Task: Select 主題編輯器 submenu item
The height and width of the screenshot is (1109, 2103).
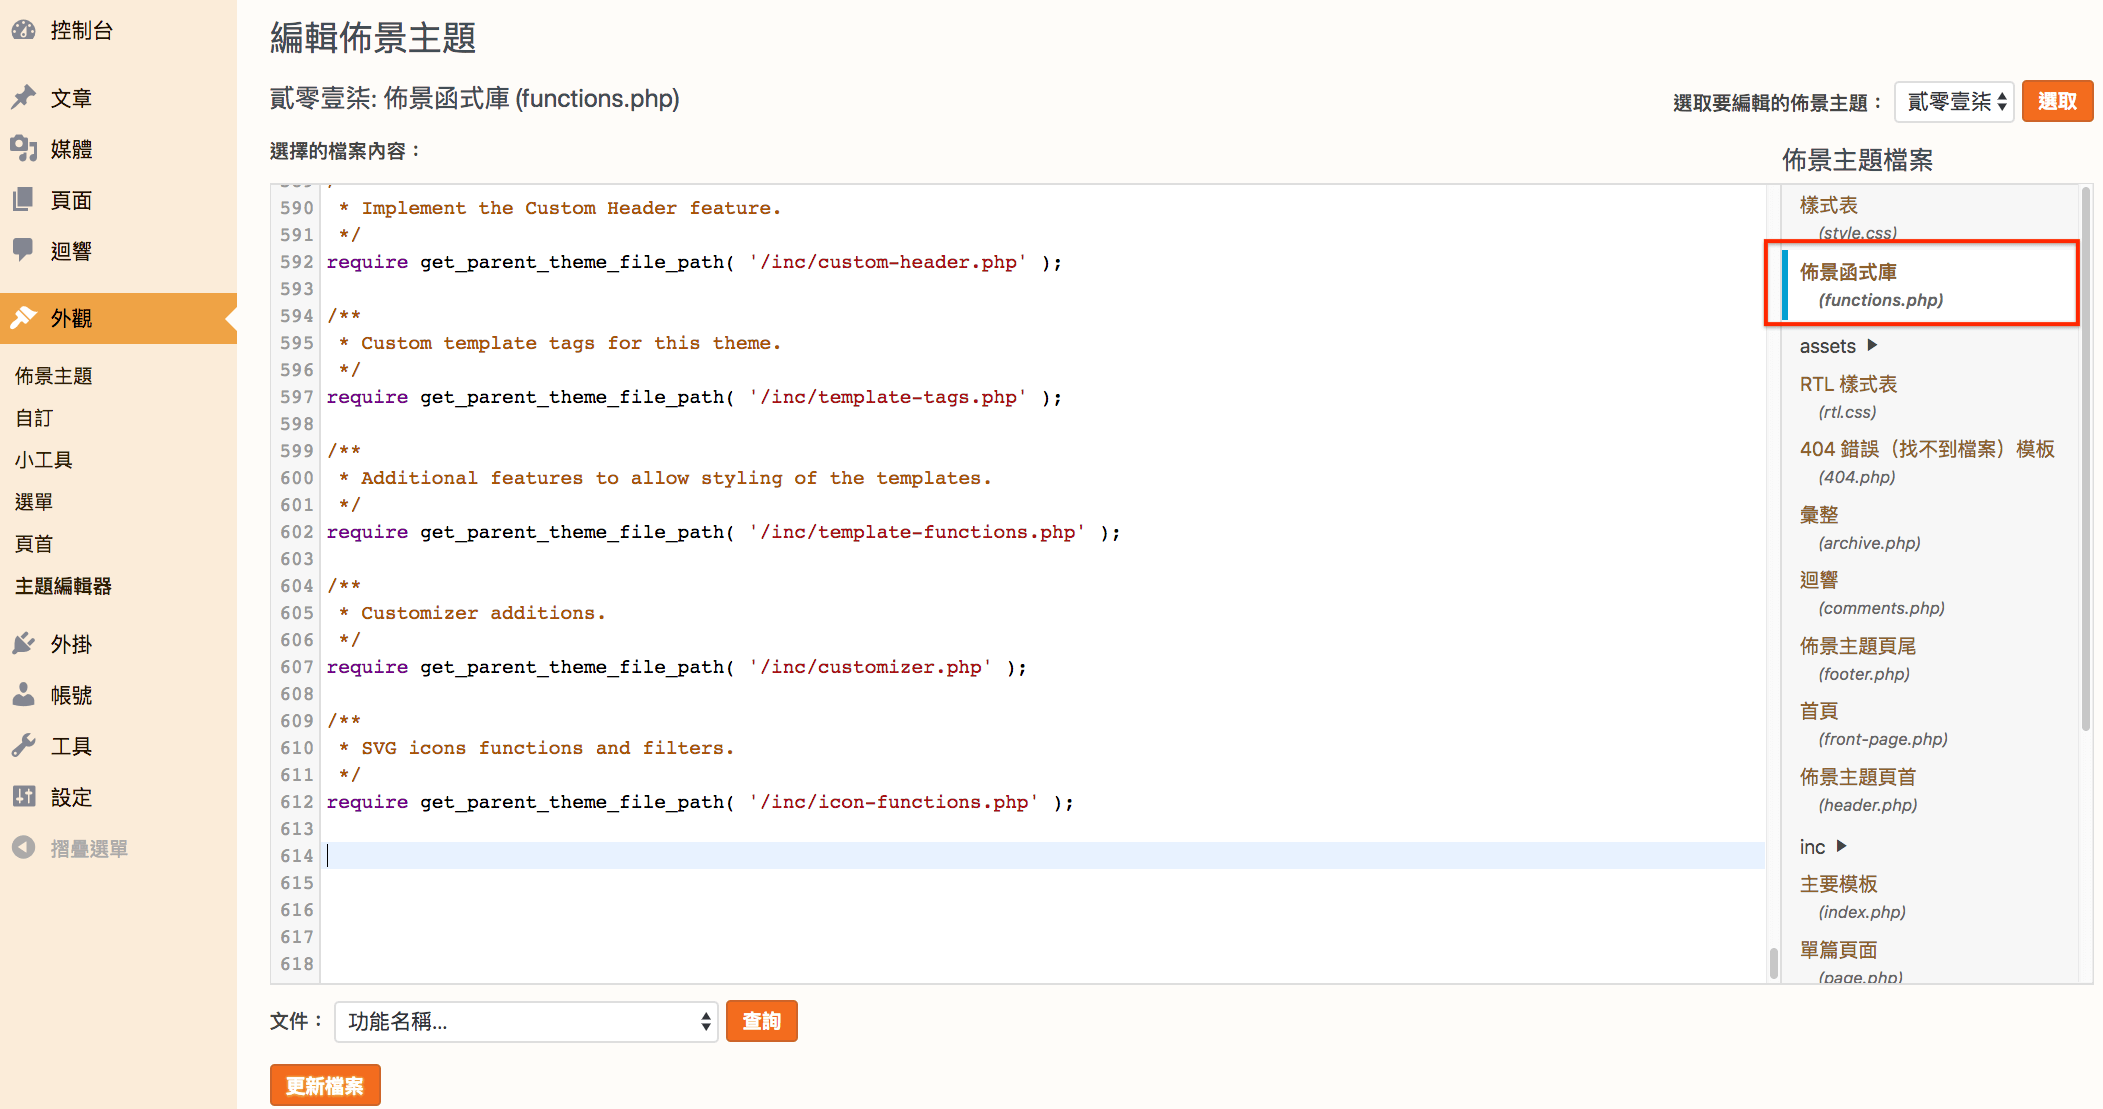Action: [x=63, y=586]
